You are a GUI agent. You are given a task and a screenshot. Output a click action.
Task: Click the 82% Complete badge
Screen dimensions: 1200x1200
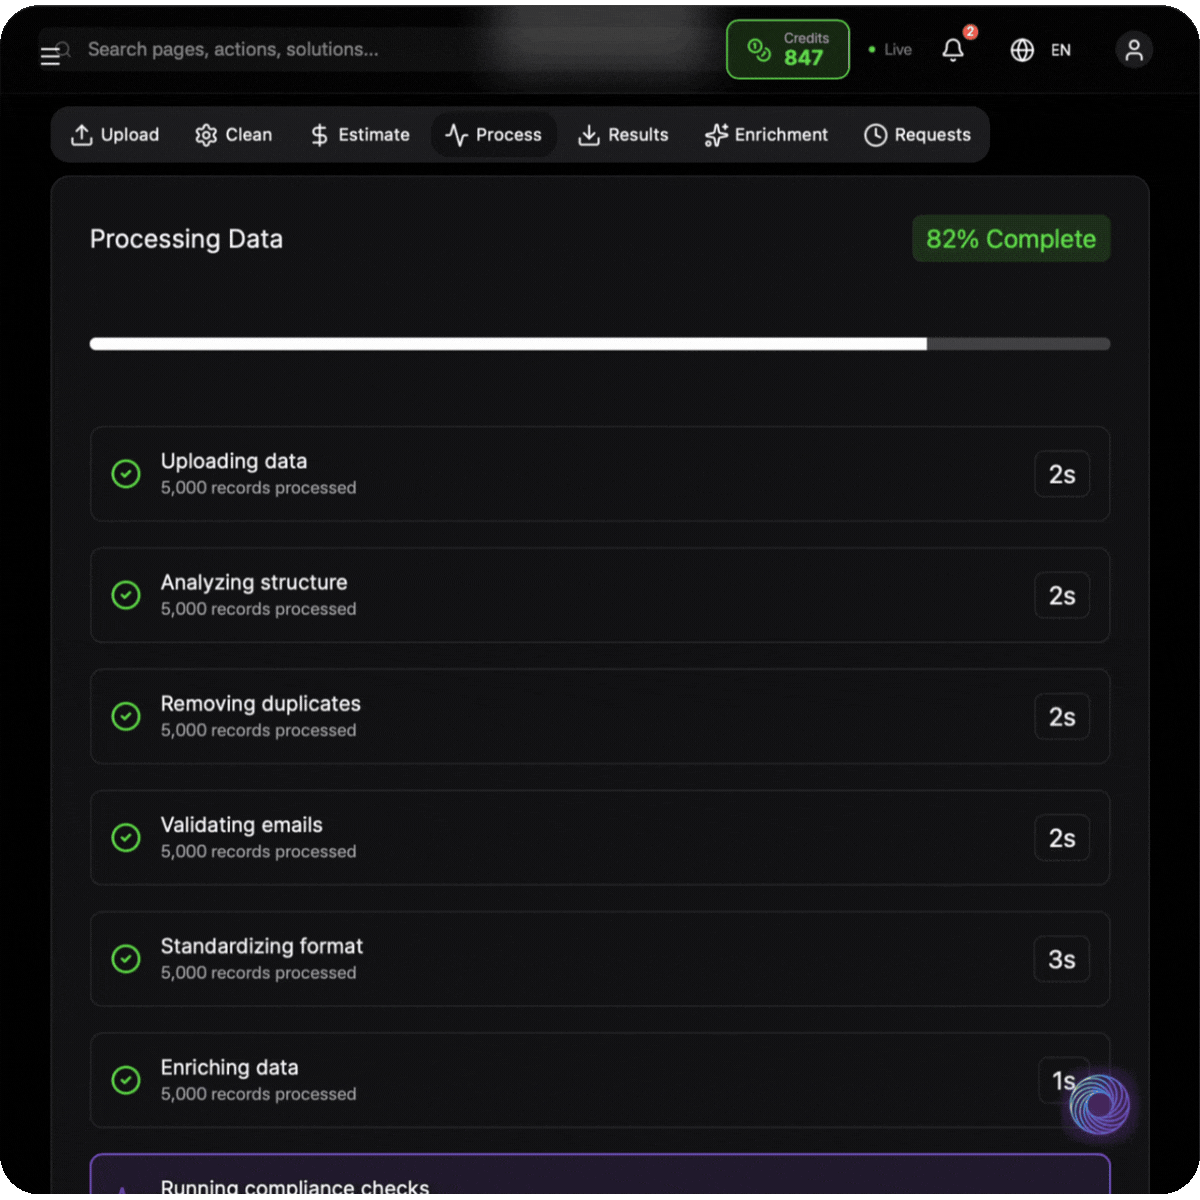coord(1010,239)
